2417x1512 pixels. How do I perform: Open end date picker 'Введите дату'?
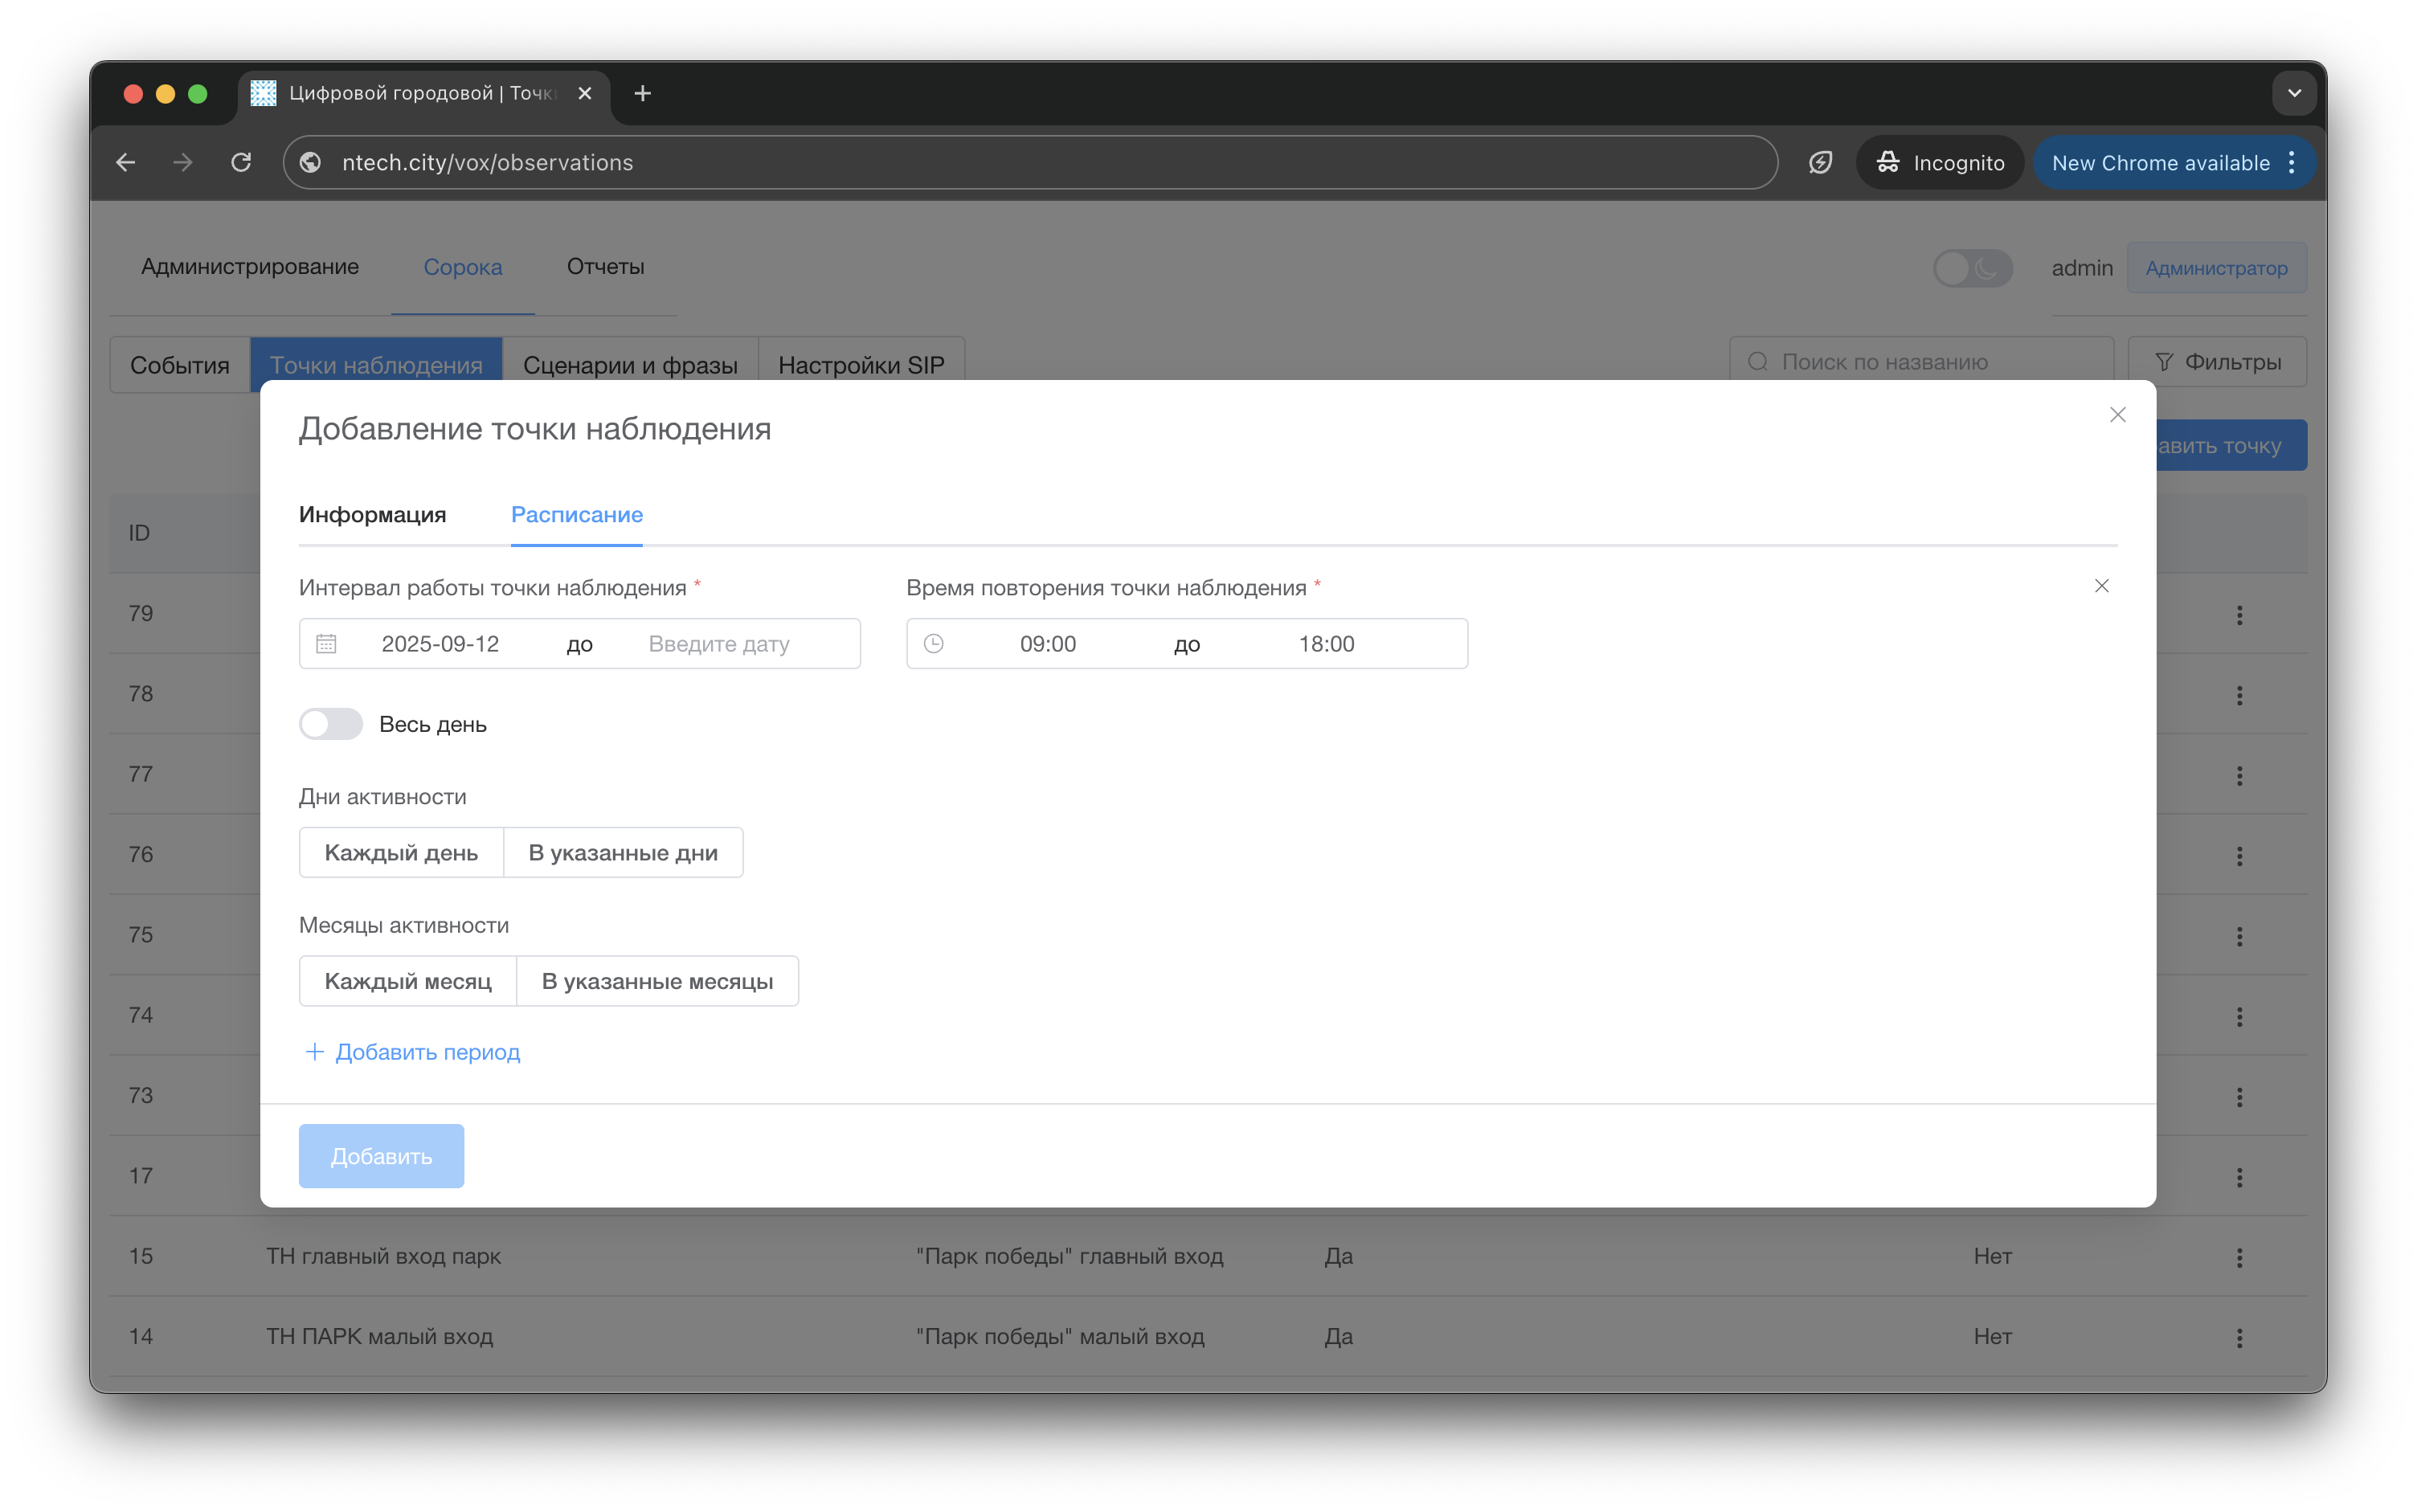719,644
